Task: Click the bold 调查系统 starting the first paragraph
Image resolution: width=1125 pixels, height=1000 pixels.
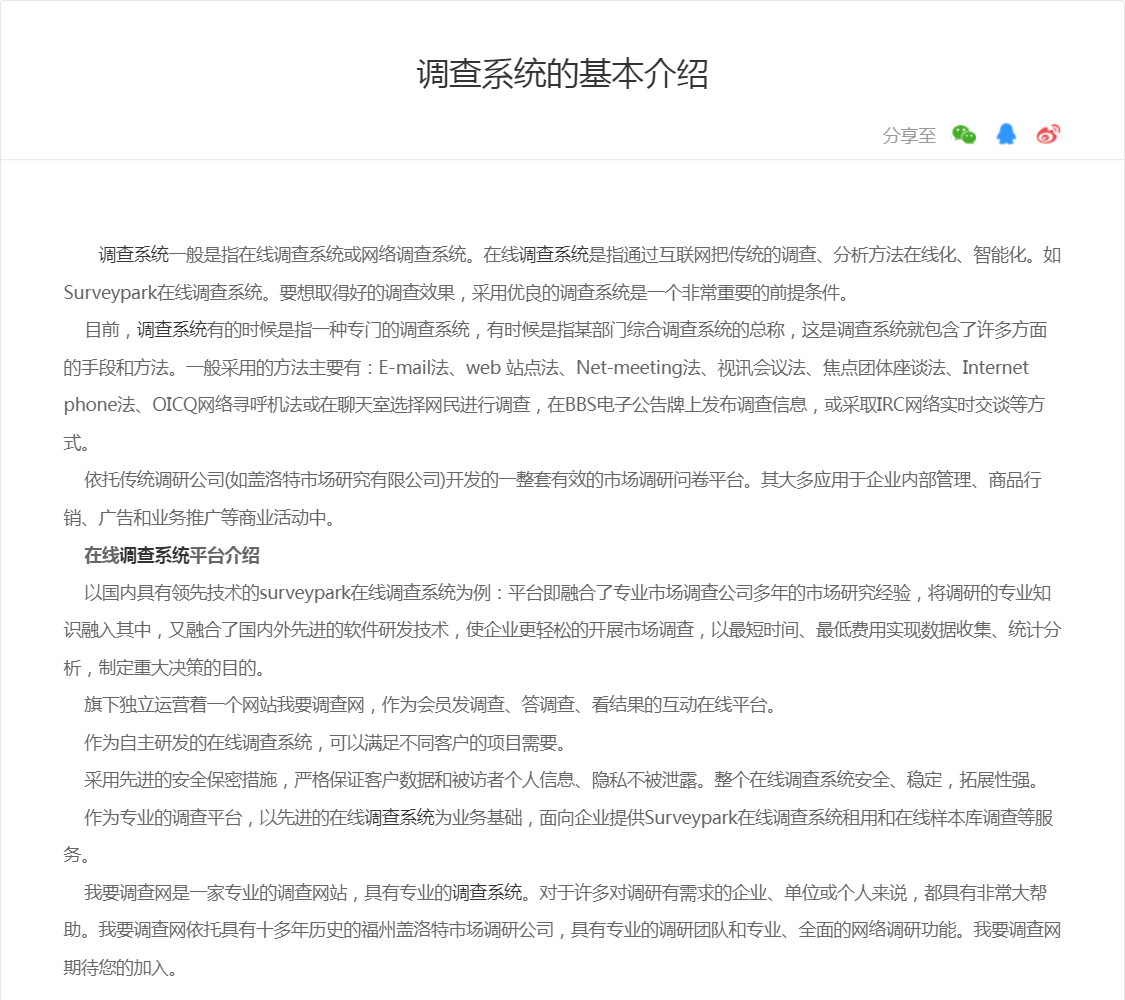Action: pyautogui.click(x=133, y=255)
